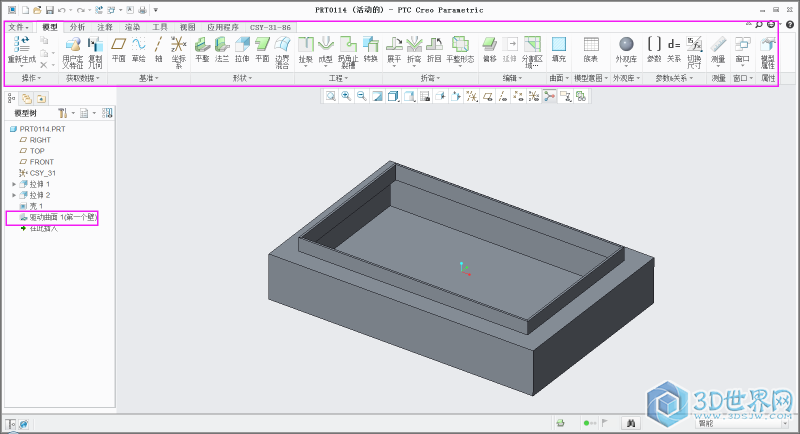Open the 形状 group dropdown

pos(242,78)
